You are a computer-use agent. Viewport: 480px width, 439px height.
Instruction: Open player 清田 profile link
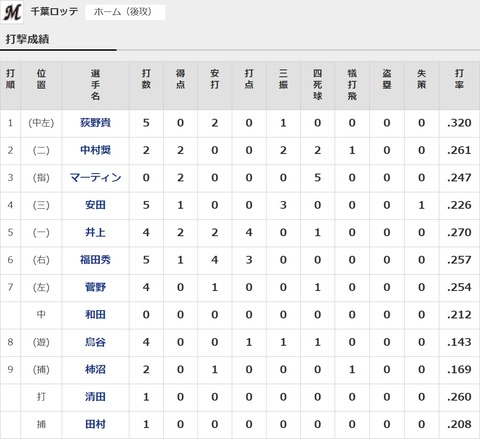click(x=95, y=397)
